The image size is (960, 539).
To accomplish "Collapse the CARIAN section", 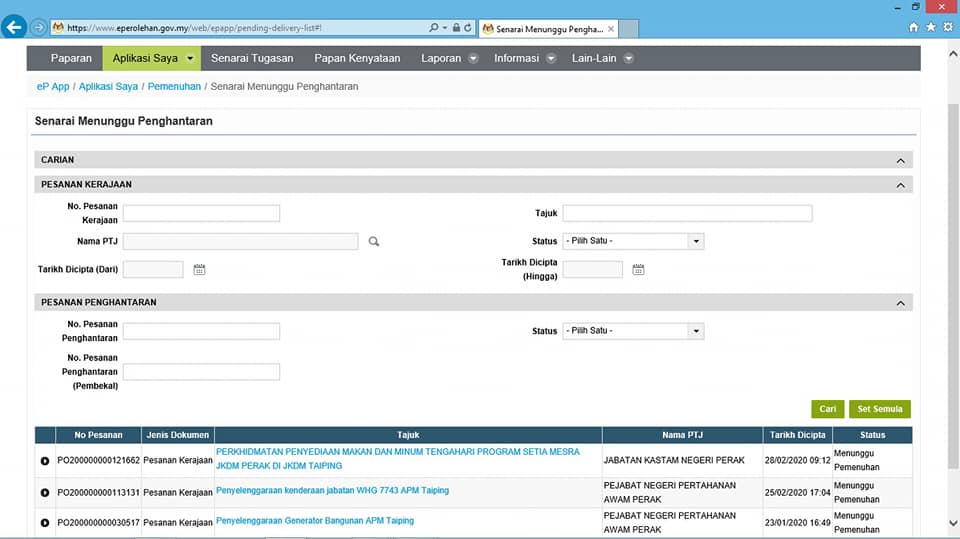I will point(900,160).
